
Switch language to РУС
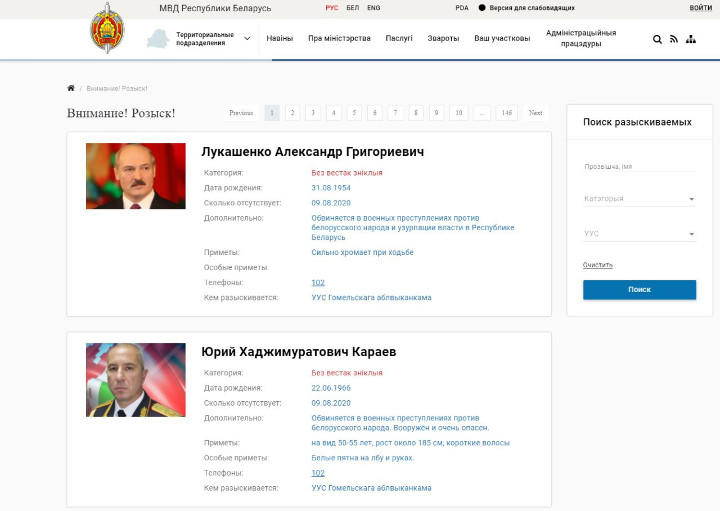pos(332,8)
